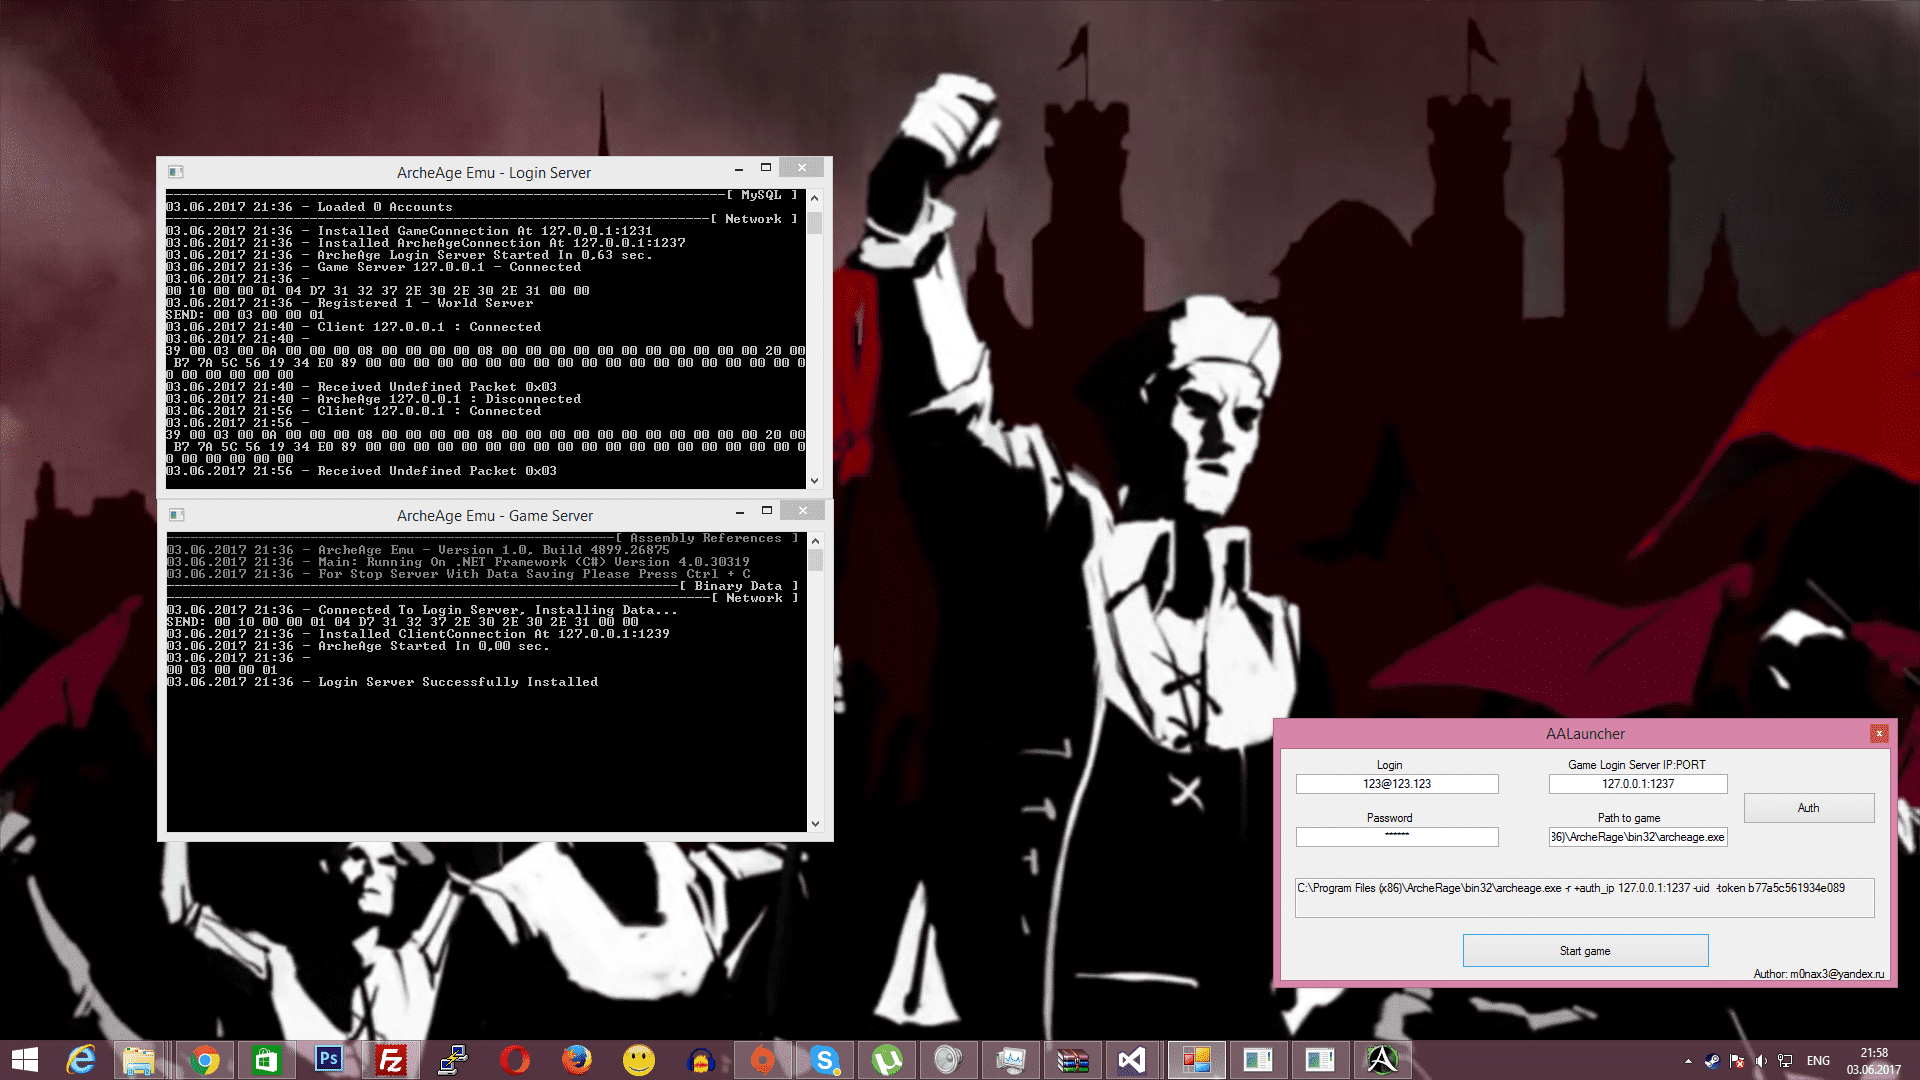Click the author email m0nax3@yandex.ru
The image size is (1920, 1080).
(x=1837, y=974)
